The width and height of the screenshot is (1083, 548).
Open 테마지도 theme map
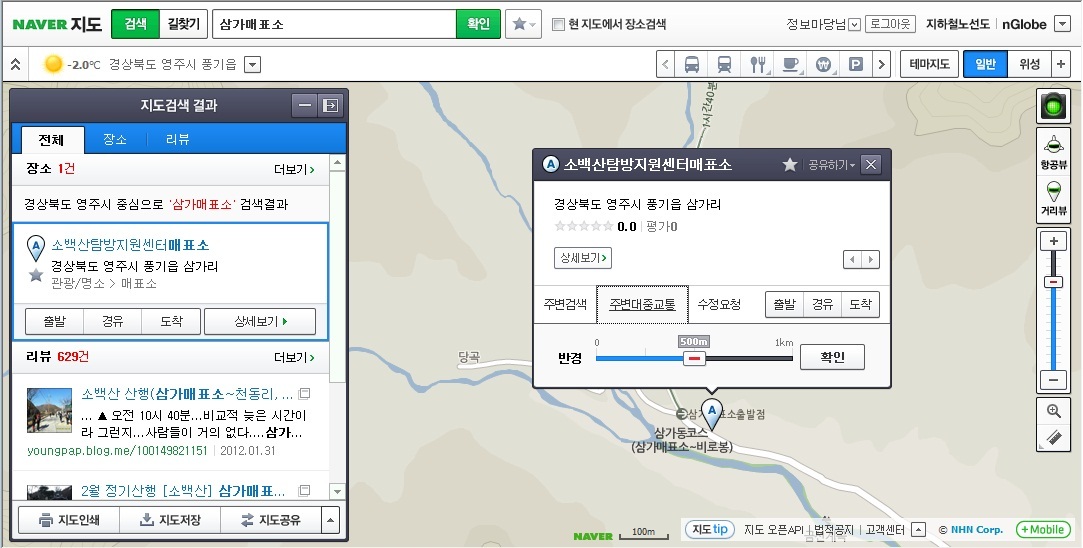[929, 64]
